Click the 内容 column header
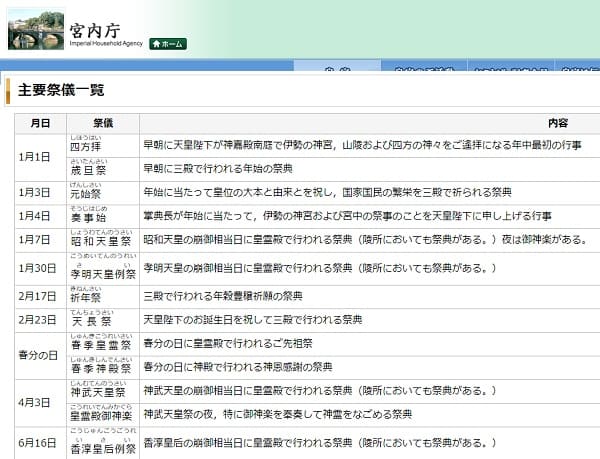 tap(557, 123)
